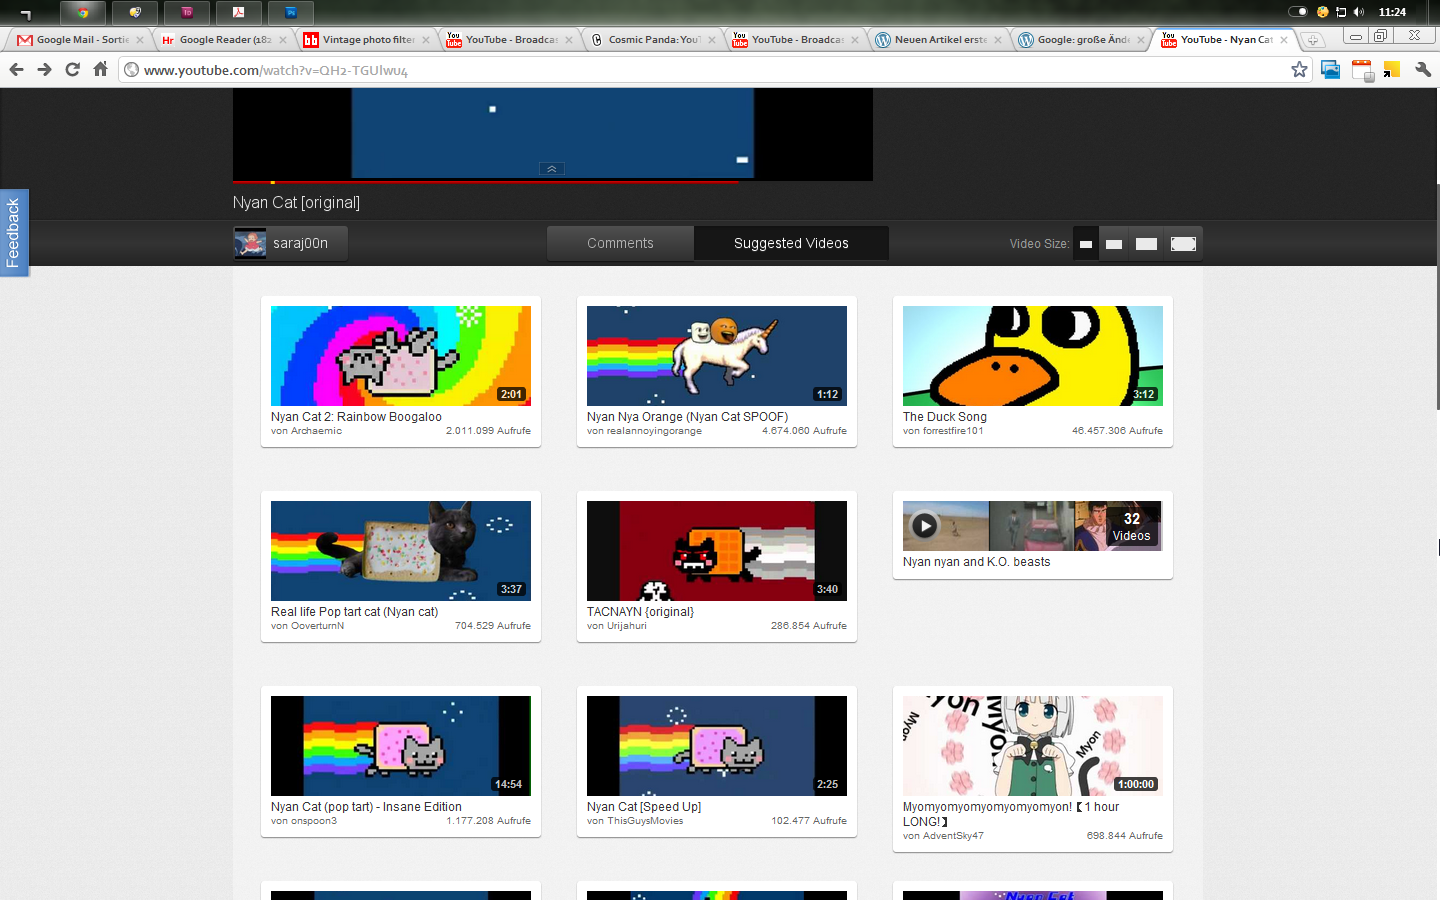Screen dimensions: 1440x900
Task: Open the Feedback side panel
Action: (x=13, y=232)
